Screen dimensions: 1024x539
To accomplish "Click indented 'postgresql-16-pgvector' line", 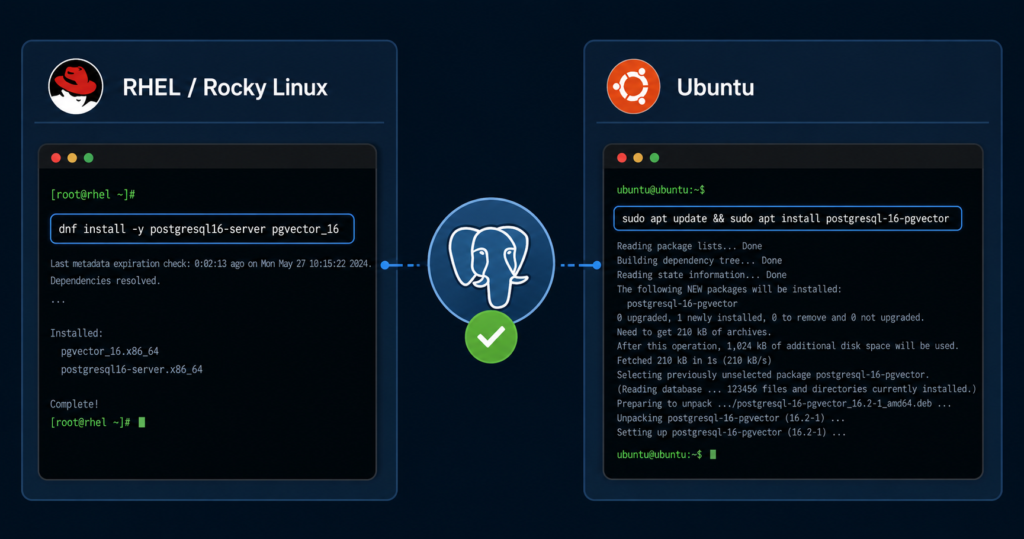I will [x=682, y=304].
